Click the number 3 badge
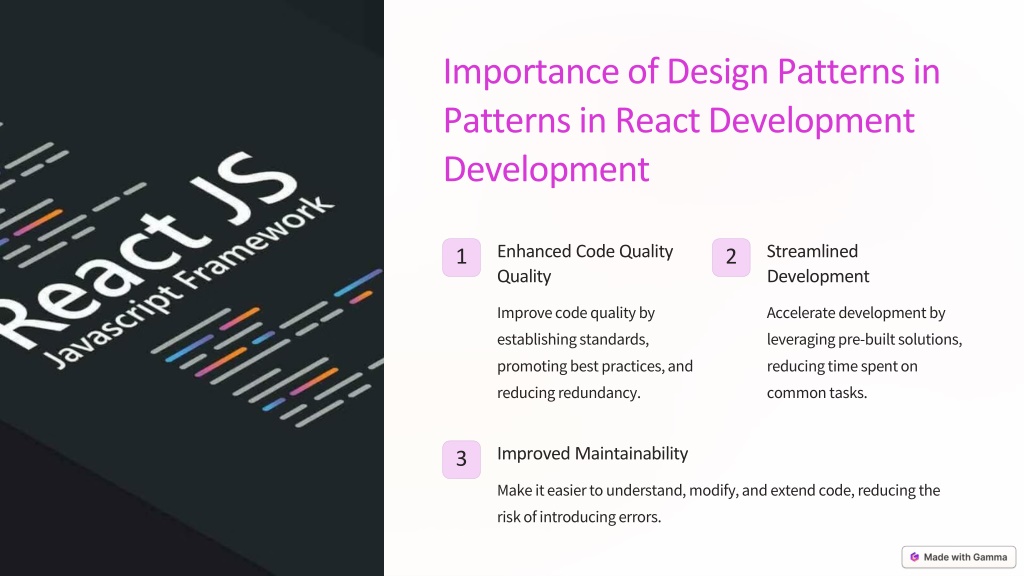 click(x=461, y=459)
